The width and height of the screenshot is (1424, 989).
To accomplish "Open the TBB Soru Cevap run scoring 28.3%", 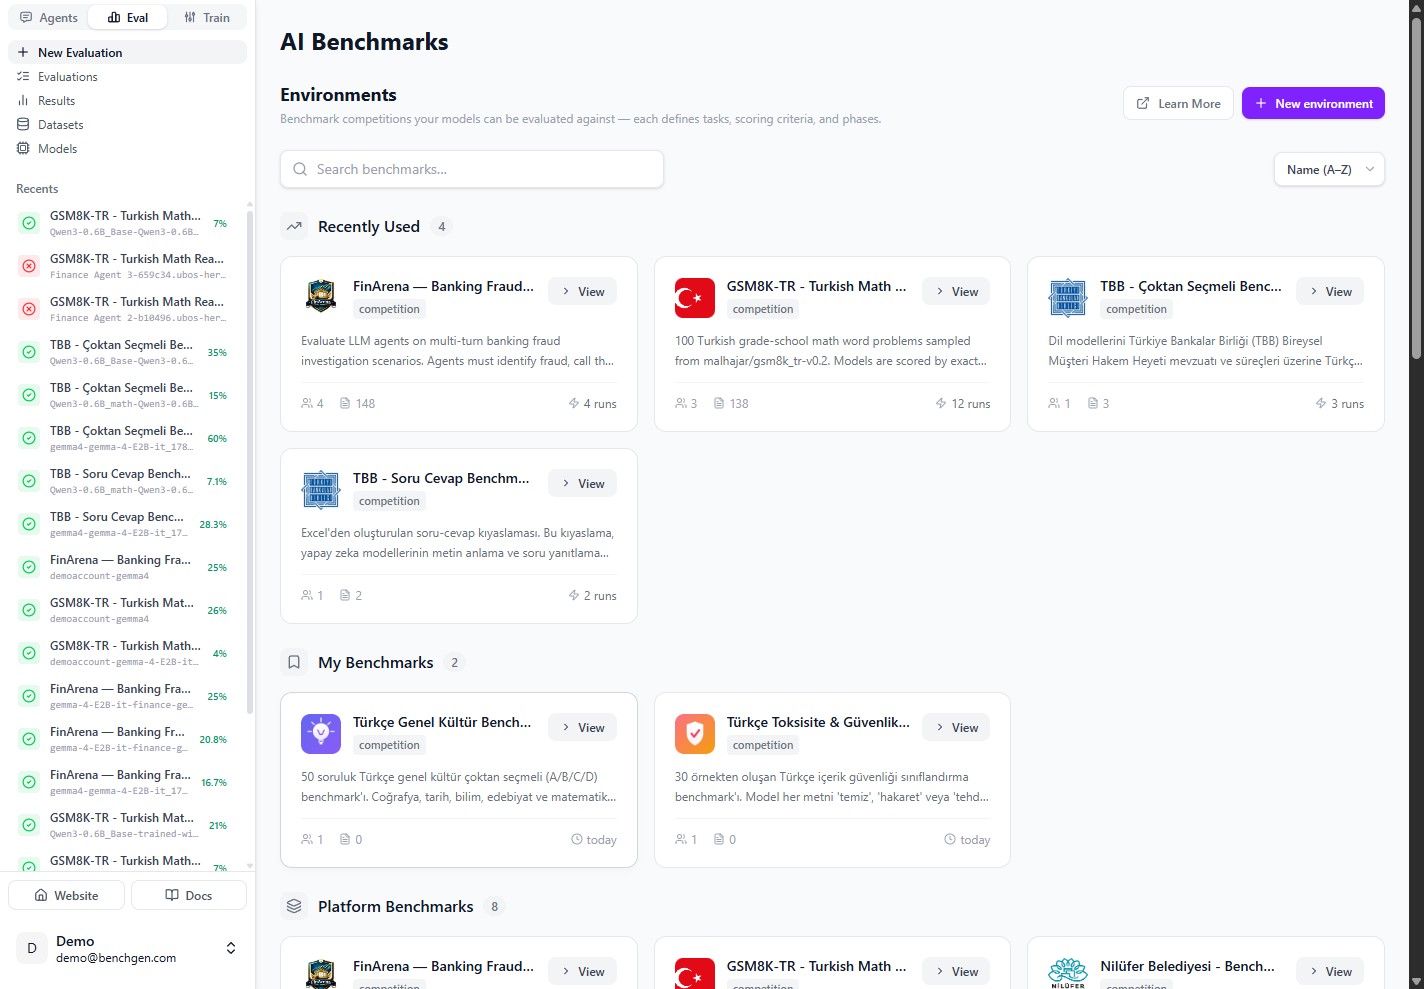I will (x=125, y=524).
